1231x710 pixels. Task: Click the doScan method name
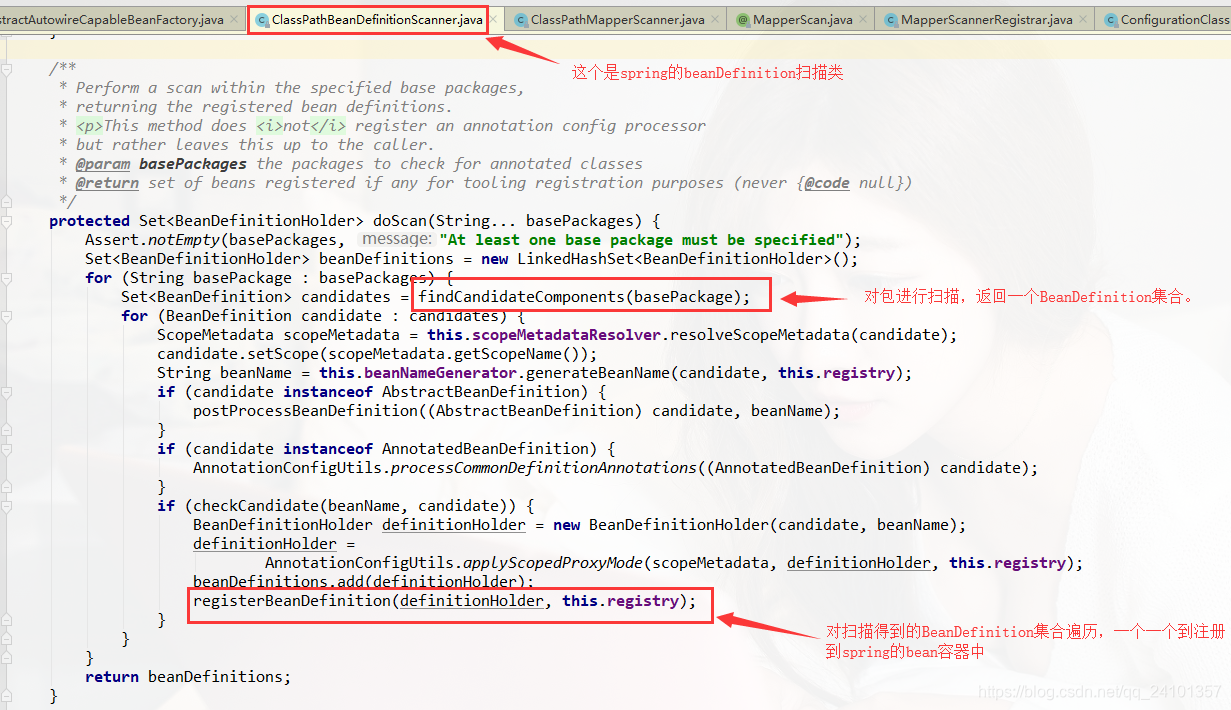(x=401, y=221)
